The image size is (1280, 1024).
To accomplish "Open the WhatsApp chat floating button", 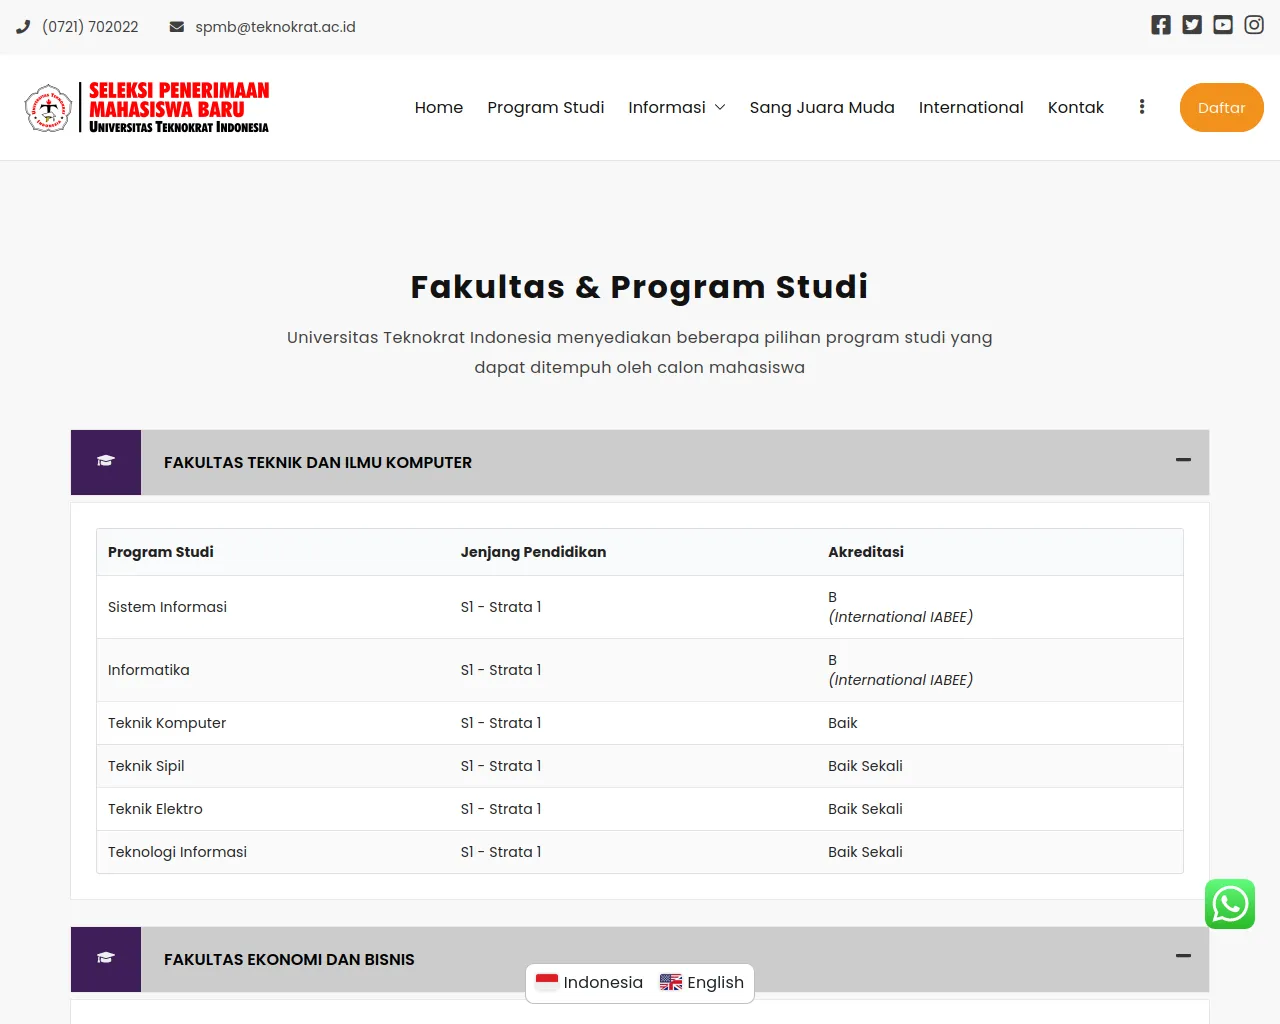I will coord(1230,904).
